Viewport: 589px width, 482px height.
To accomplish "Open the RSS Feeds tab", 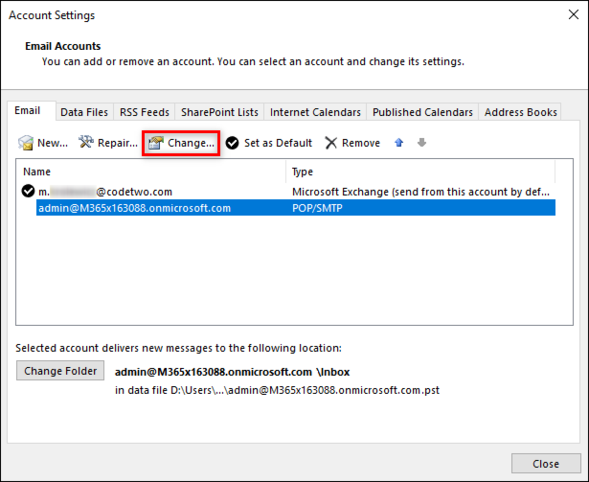I will click(x=144, y=112).
